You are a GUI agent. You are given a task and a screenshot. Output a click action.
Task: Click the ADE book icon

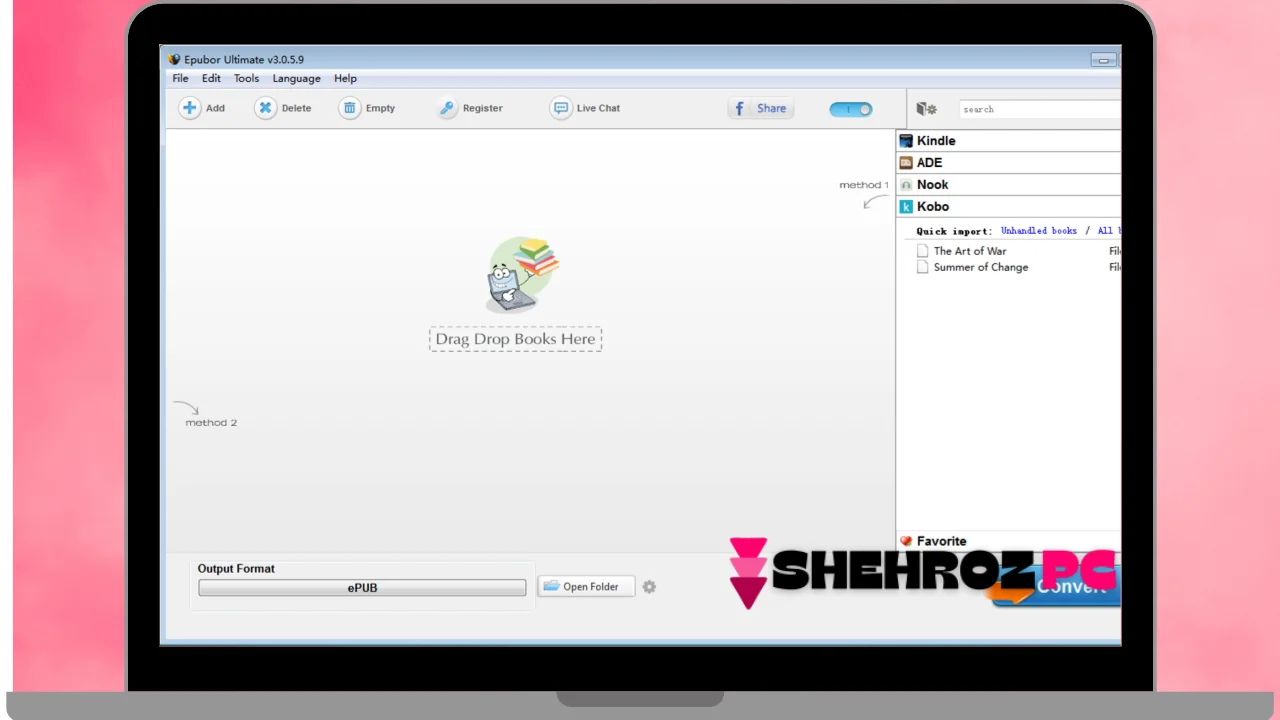click(906, 163)
